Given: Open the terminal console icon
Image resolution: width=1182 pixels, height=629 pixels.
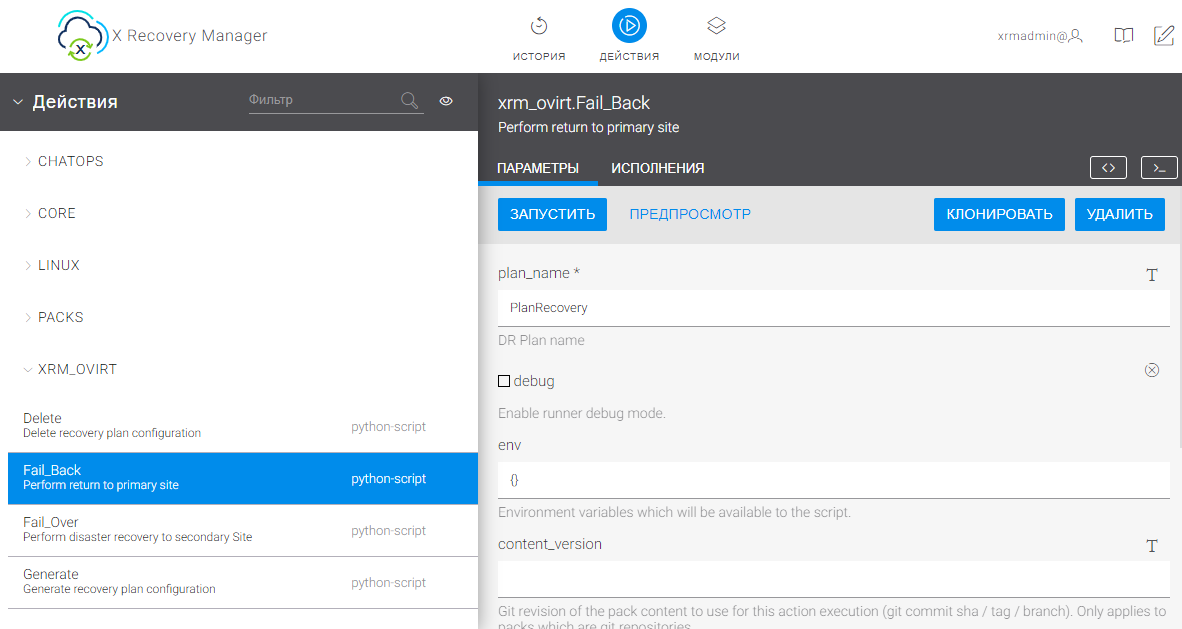Looking at the screenshot, I should tap(1159, 168).
